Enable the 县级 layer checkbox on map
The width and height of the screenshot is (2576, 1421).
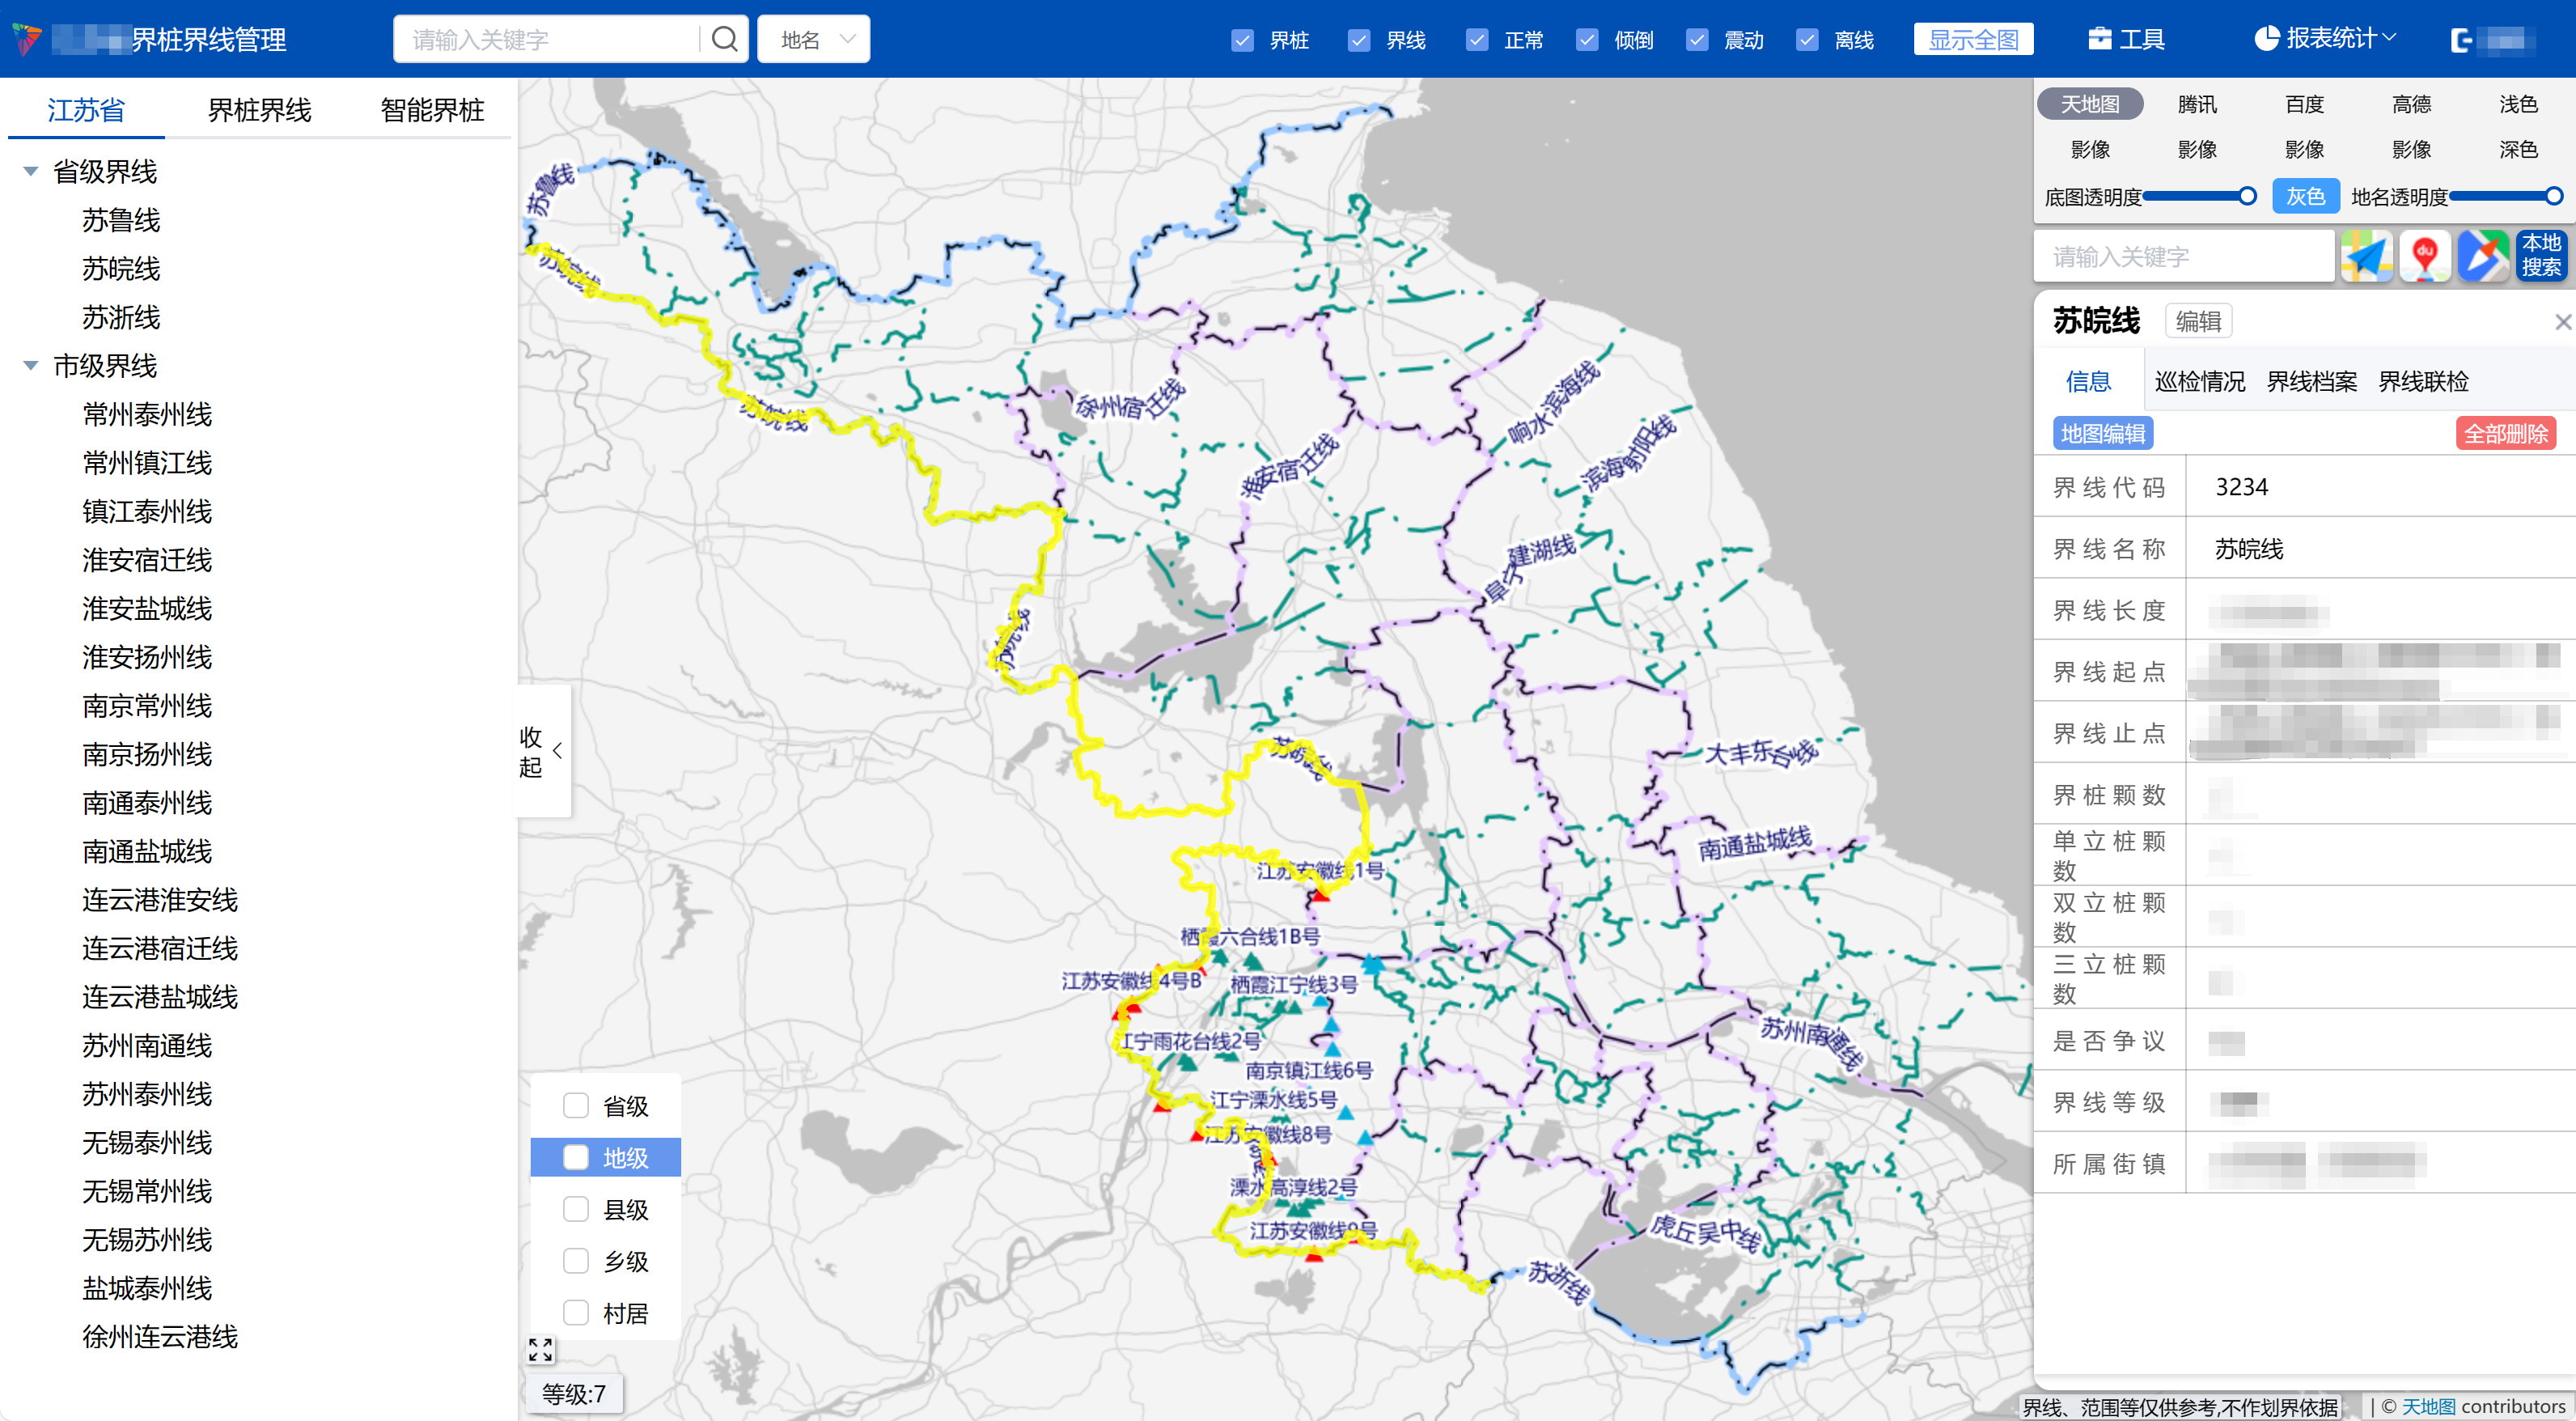click(x=576, y=1209)
